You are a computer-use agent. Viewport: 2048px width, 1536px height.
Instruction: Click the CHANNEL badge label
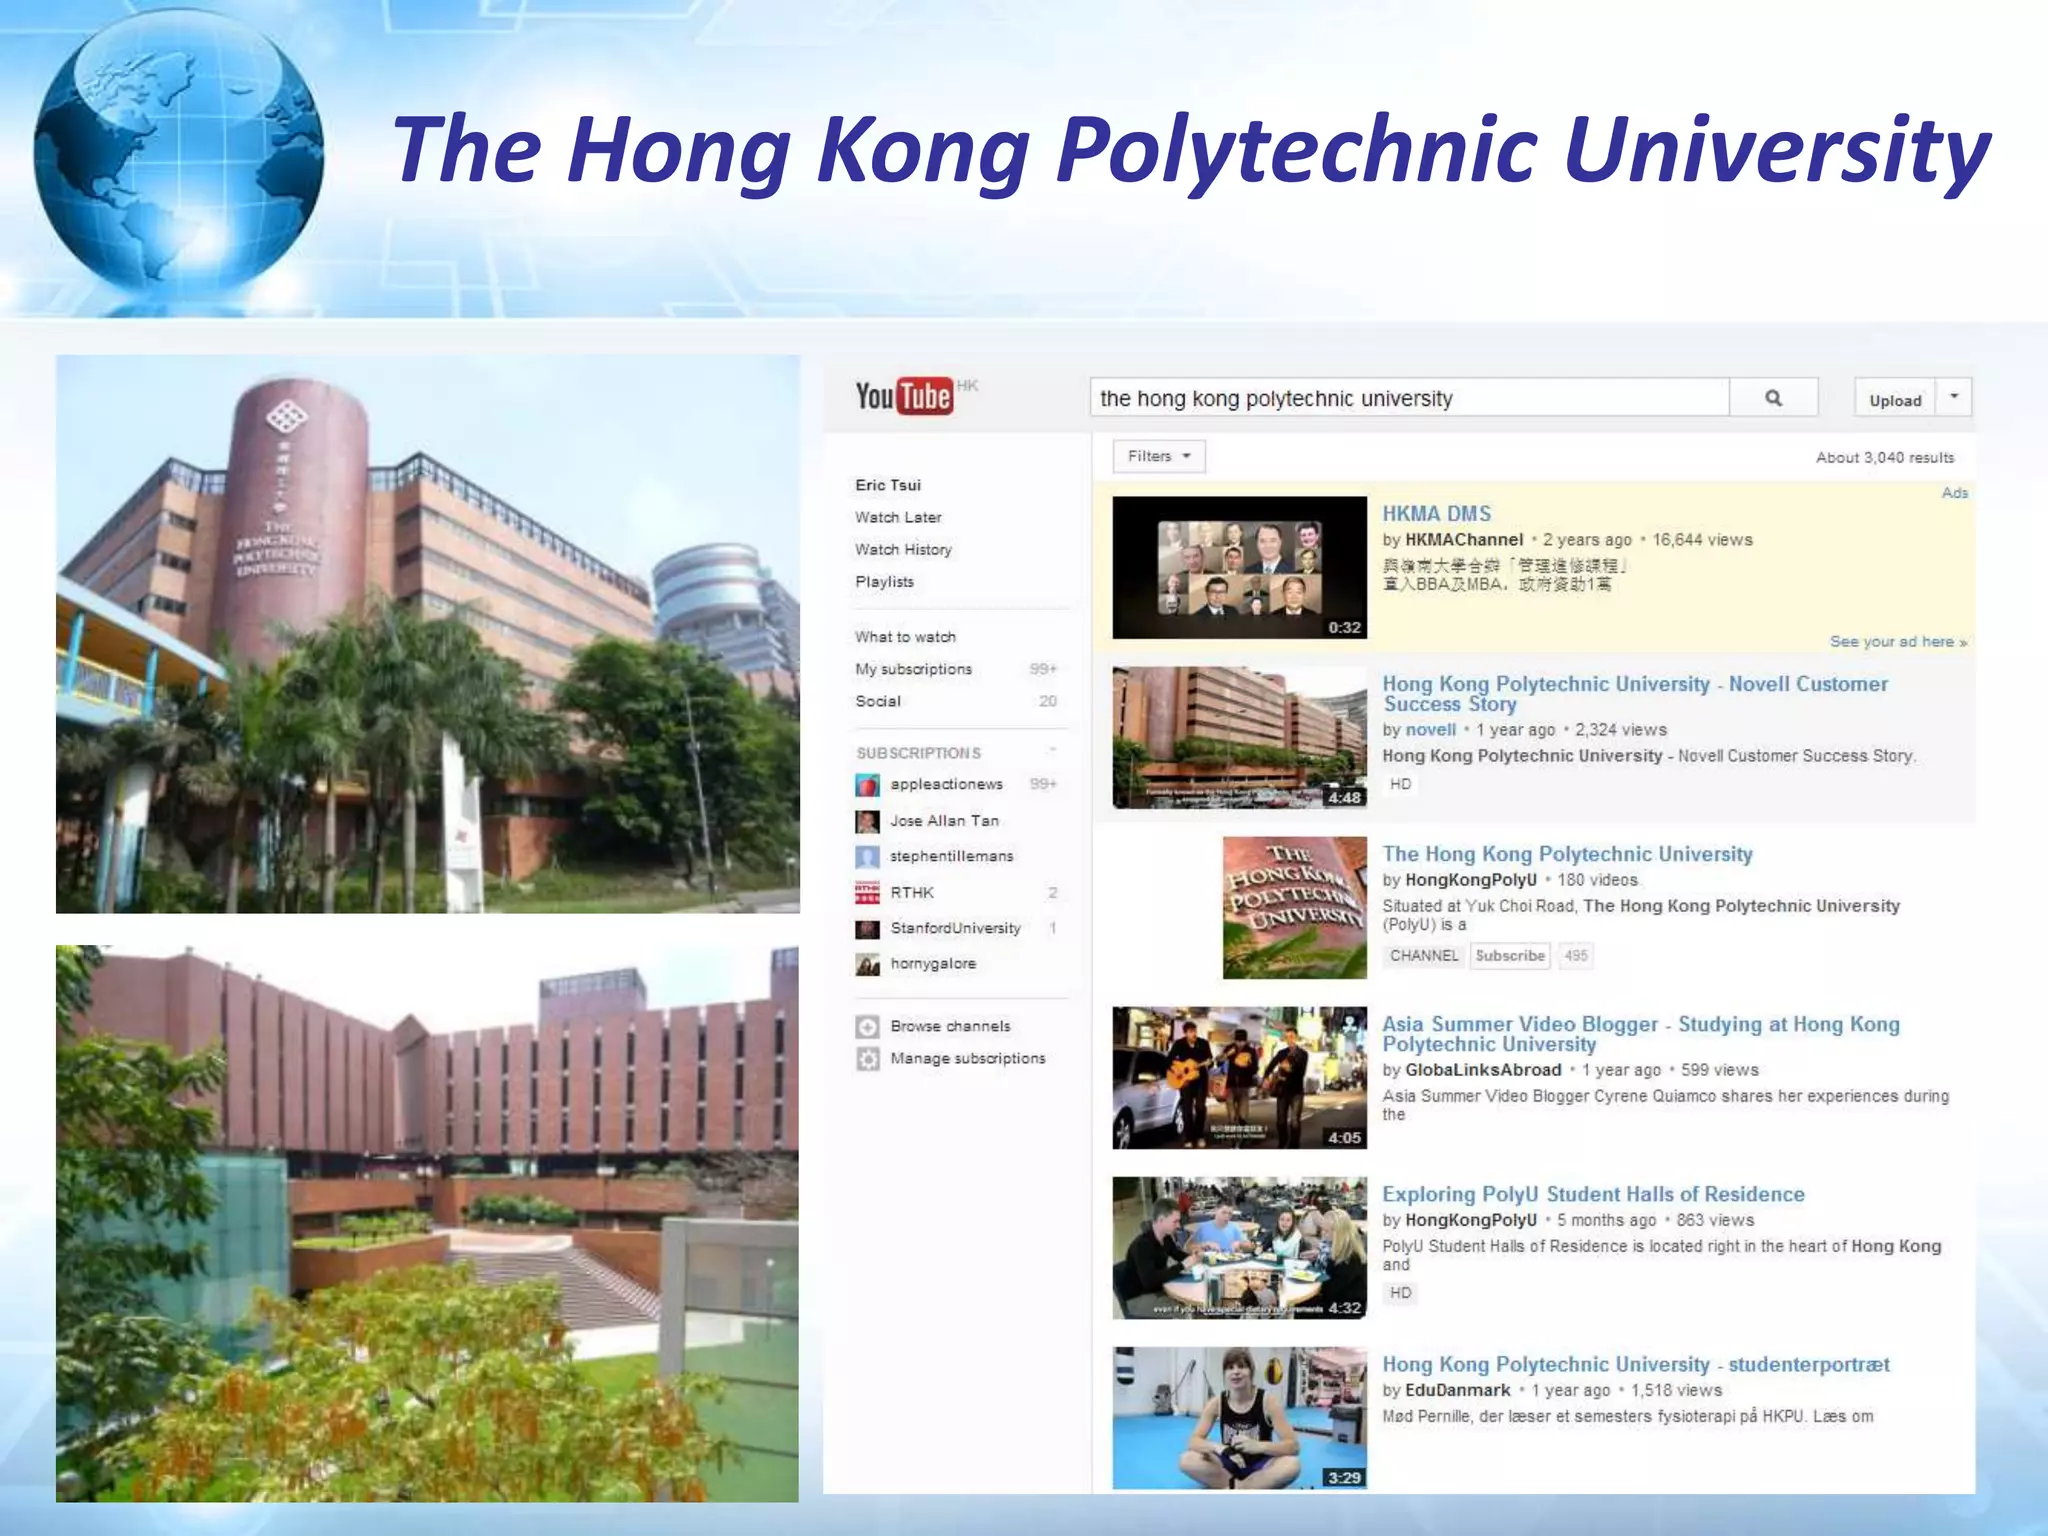pyautogui.click(x=1424, y=956)
